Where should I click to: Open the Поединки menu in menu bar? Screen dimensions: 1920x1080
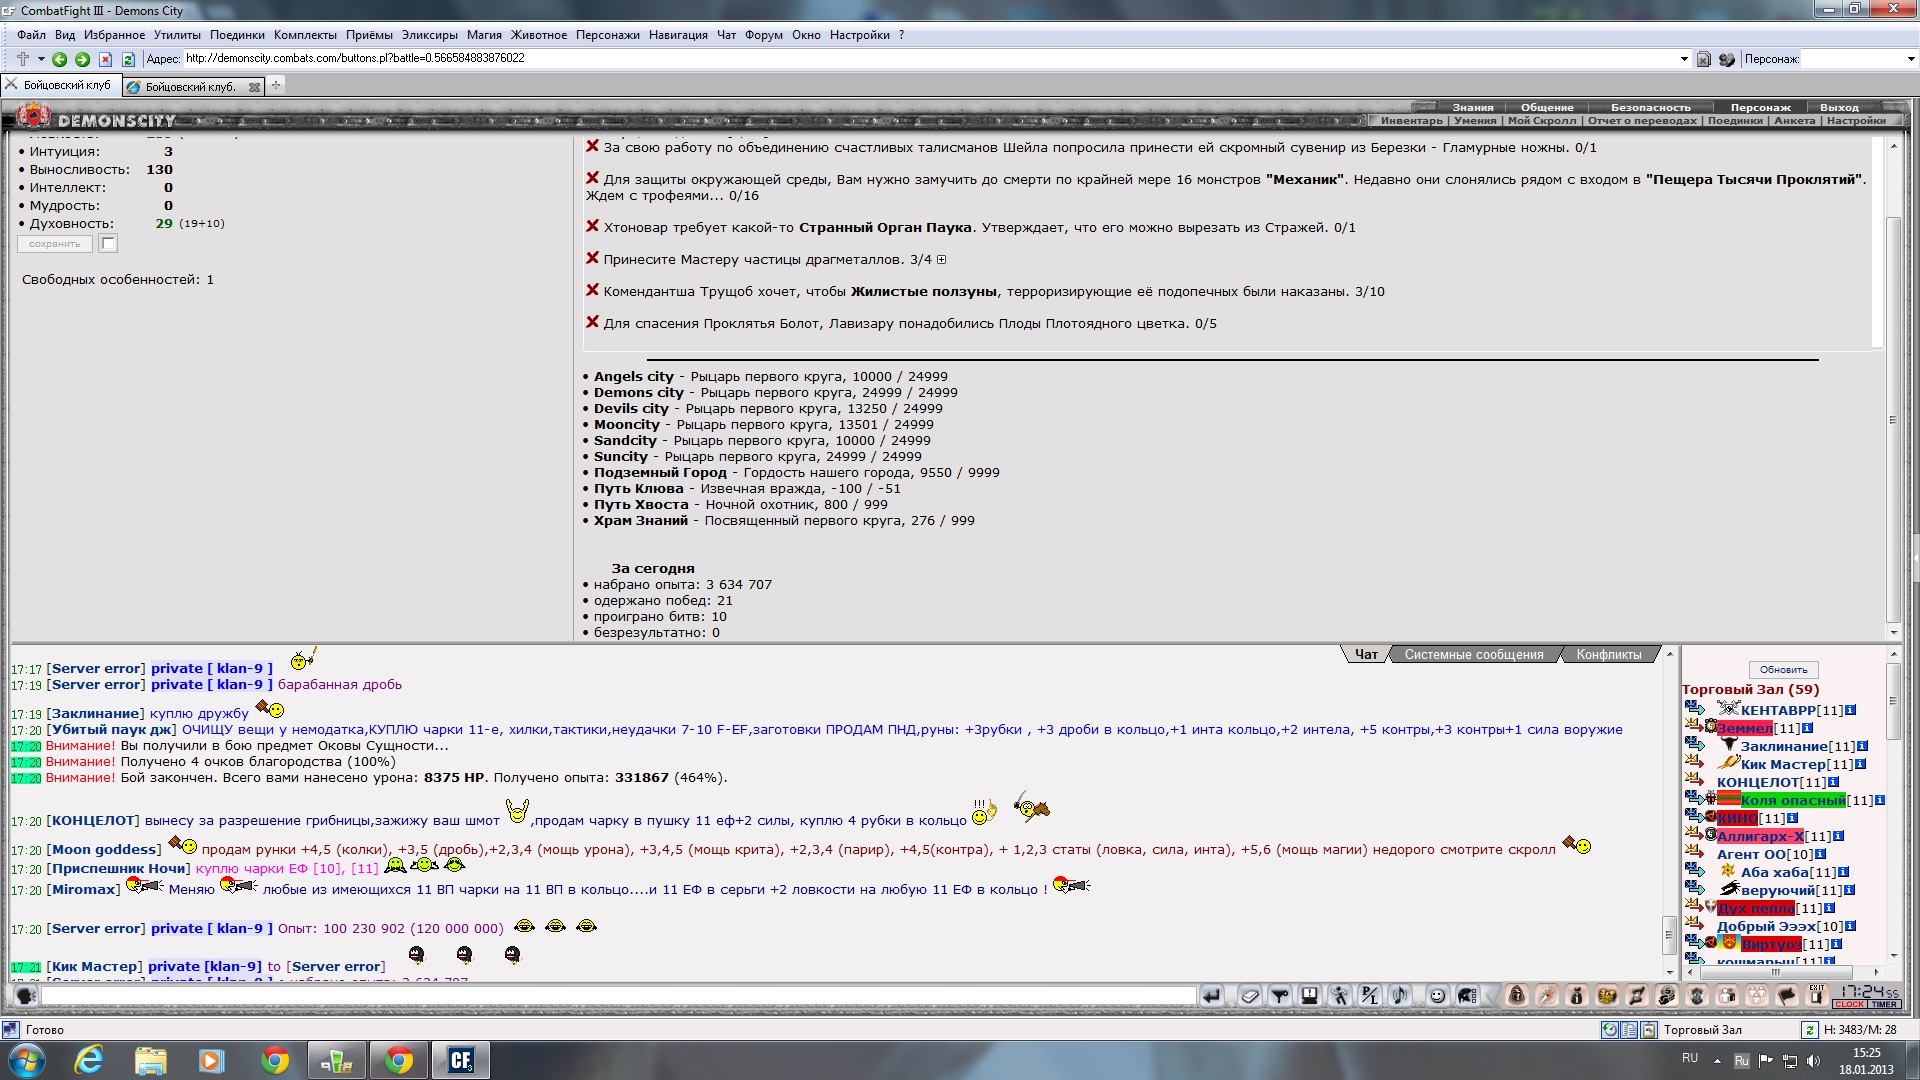(x=237, y=35)
